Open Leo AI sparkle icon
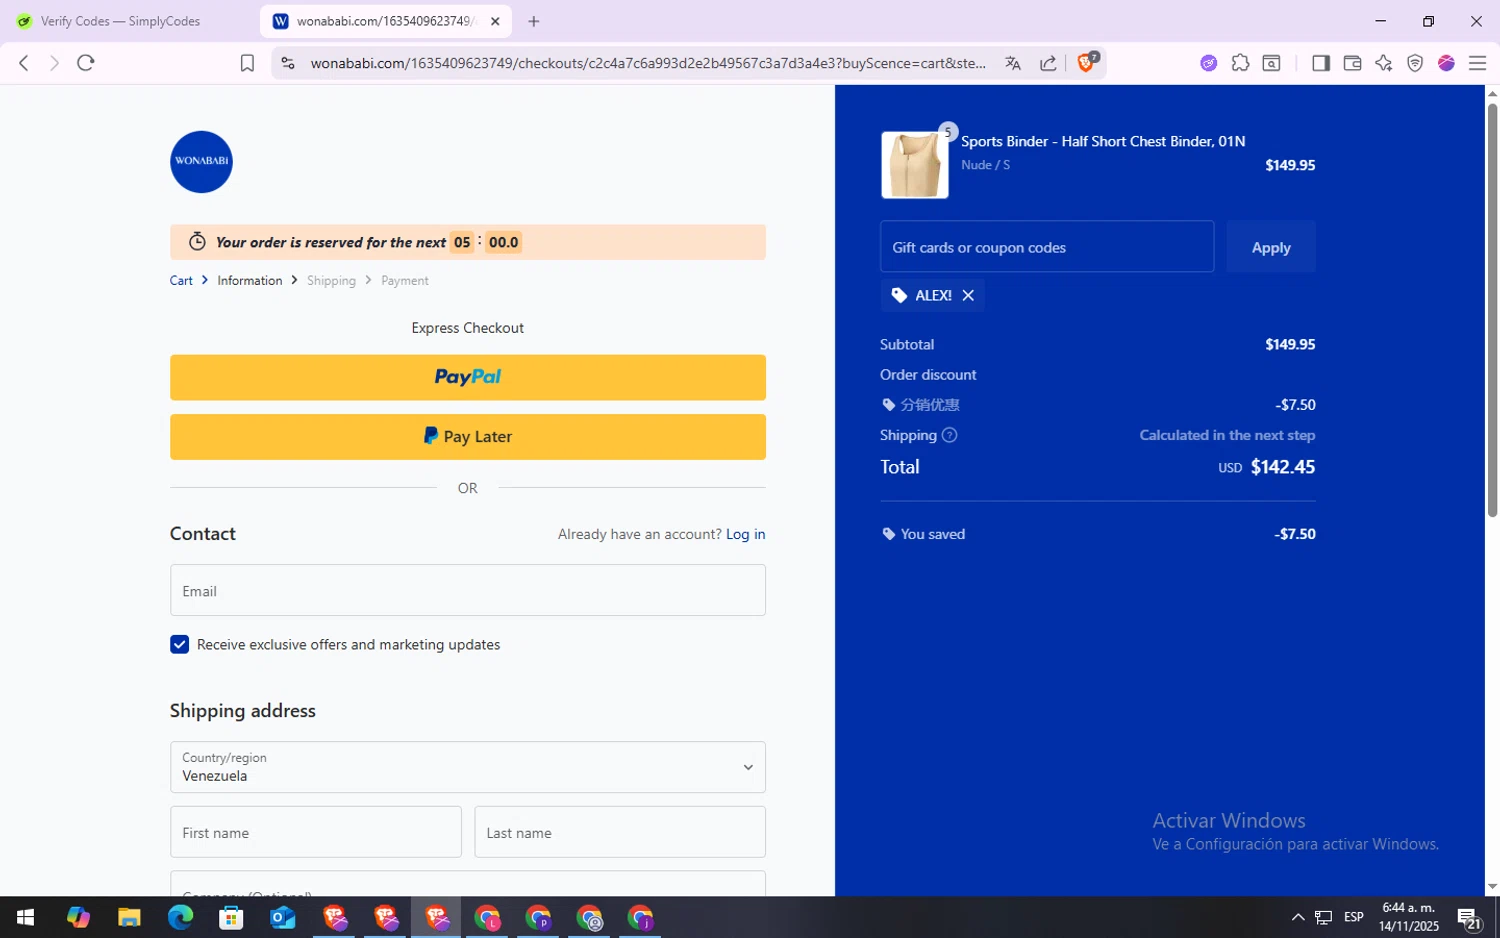Screen dimensions: 1500x938 1384,63
